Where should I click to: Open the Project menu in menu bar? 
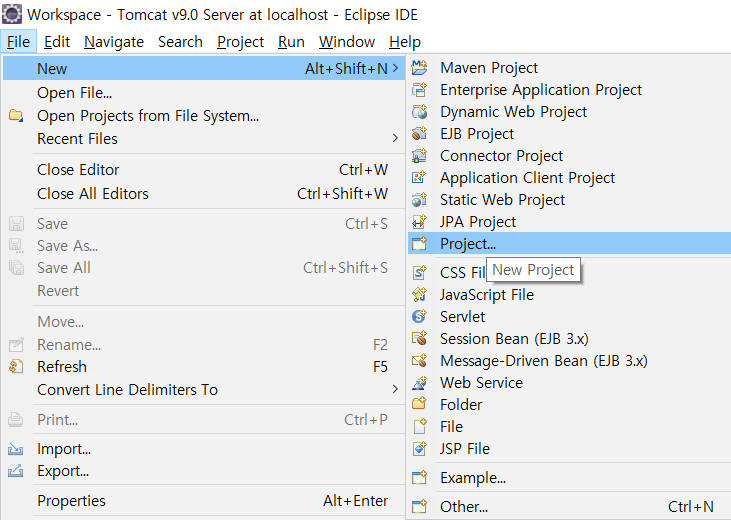(x=241, y=42)
